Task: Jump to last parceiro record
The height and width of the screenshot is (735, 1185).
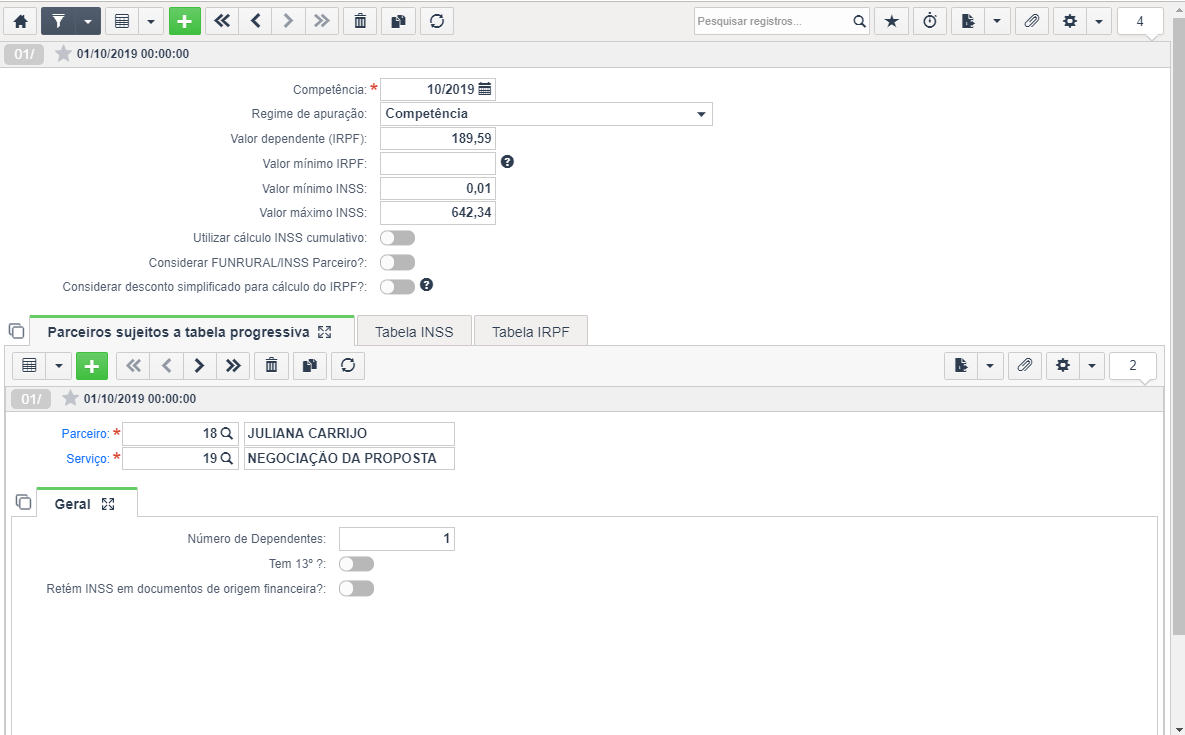Action: 233,366
